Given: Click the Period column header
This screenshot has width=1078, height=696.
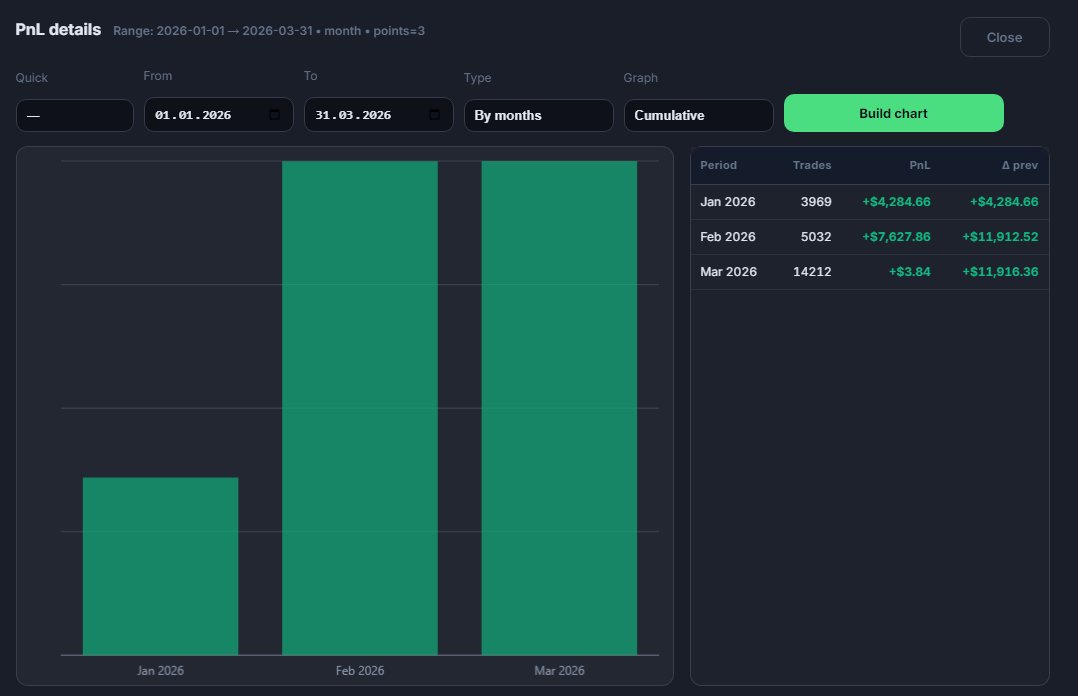Looking at the screenshot, I should [x=718, y=165].
